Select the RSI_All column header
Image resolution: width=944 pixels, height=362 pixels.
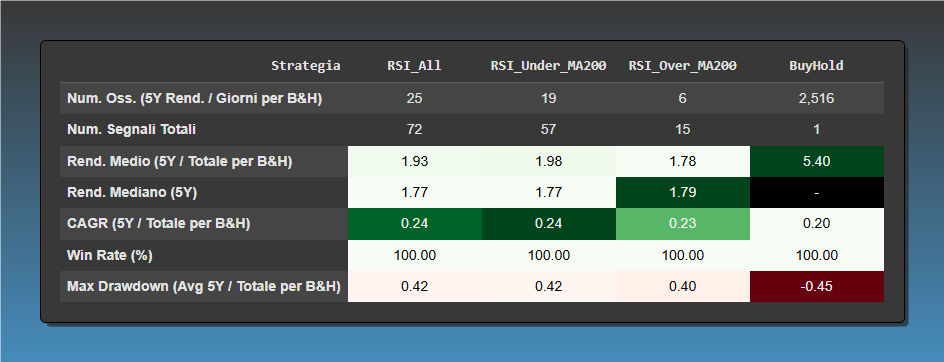[414, 66]
